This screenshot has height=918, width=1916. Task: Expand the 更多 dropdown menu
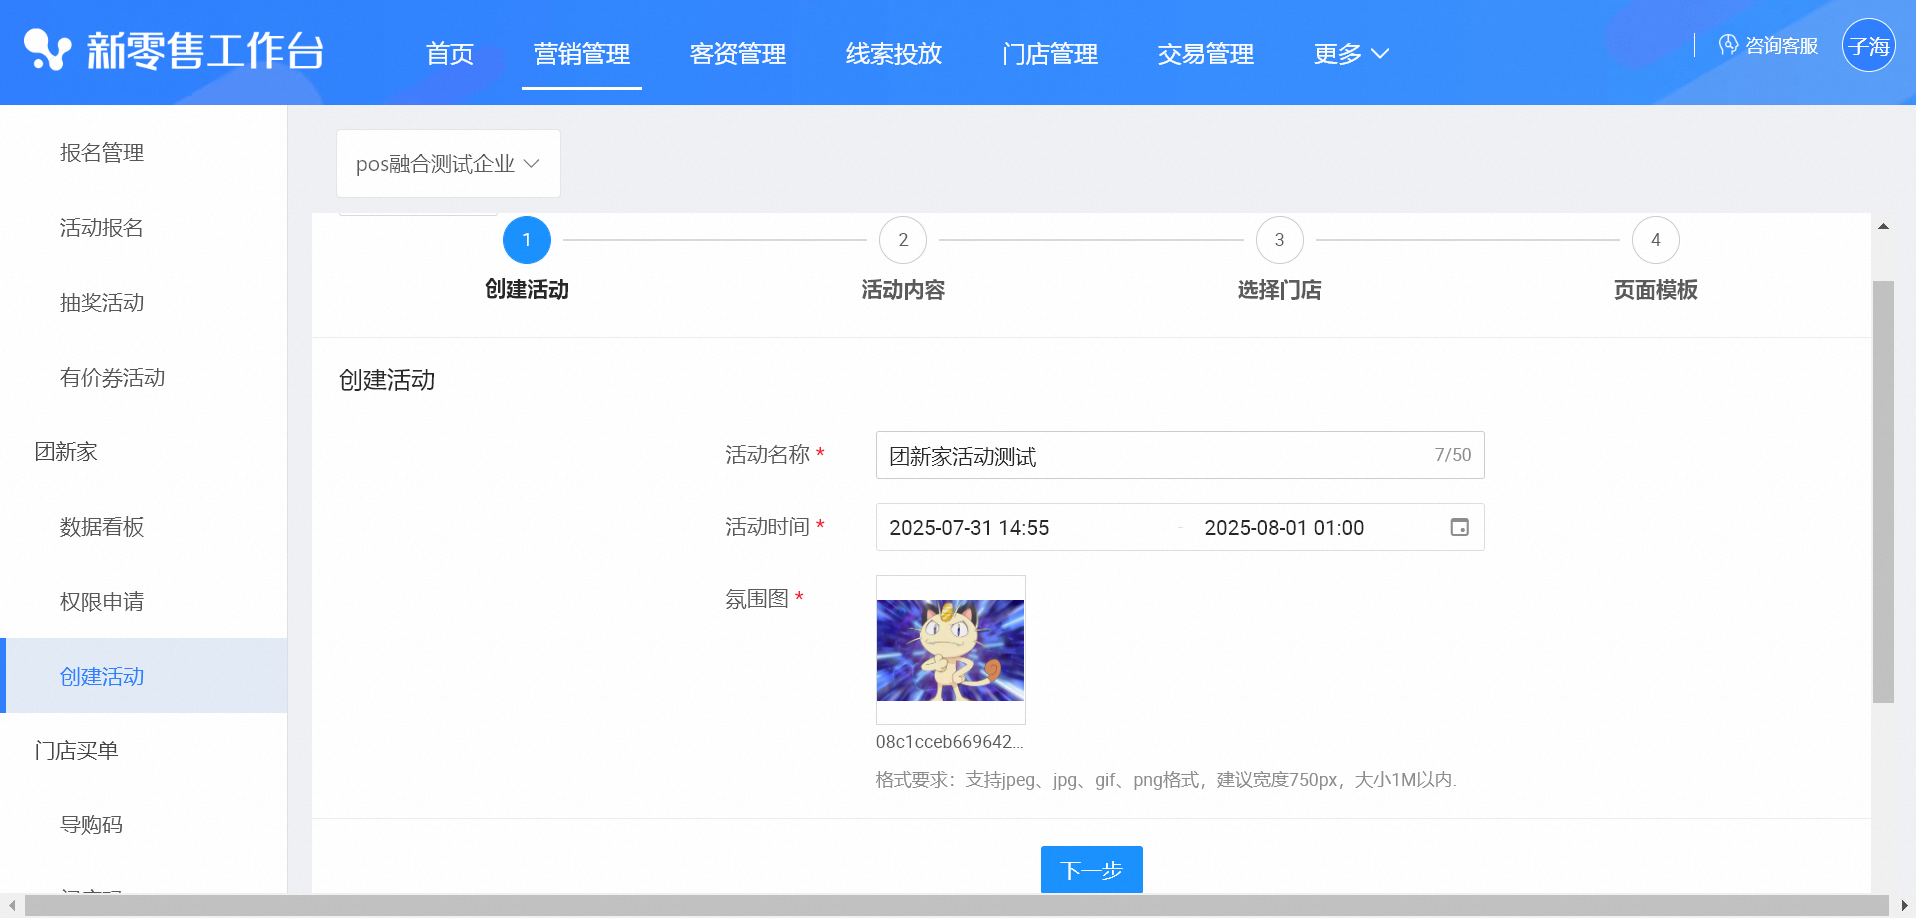[1351, 54]
